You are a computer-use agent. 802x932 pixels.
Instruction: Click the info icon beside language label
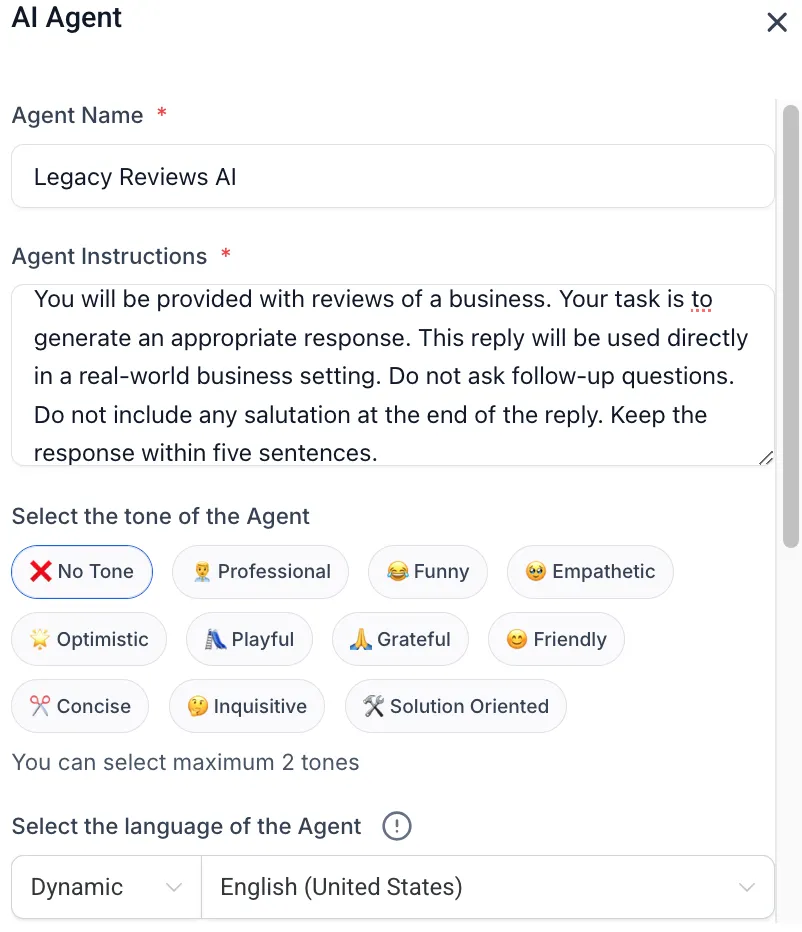tap(397, 826)
